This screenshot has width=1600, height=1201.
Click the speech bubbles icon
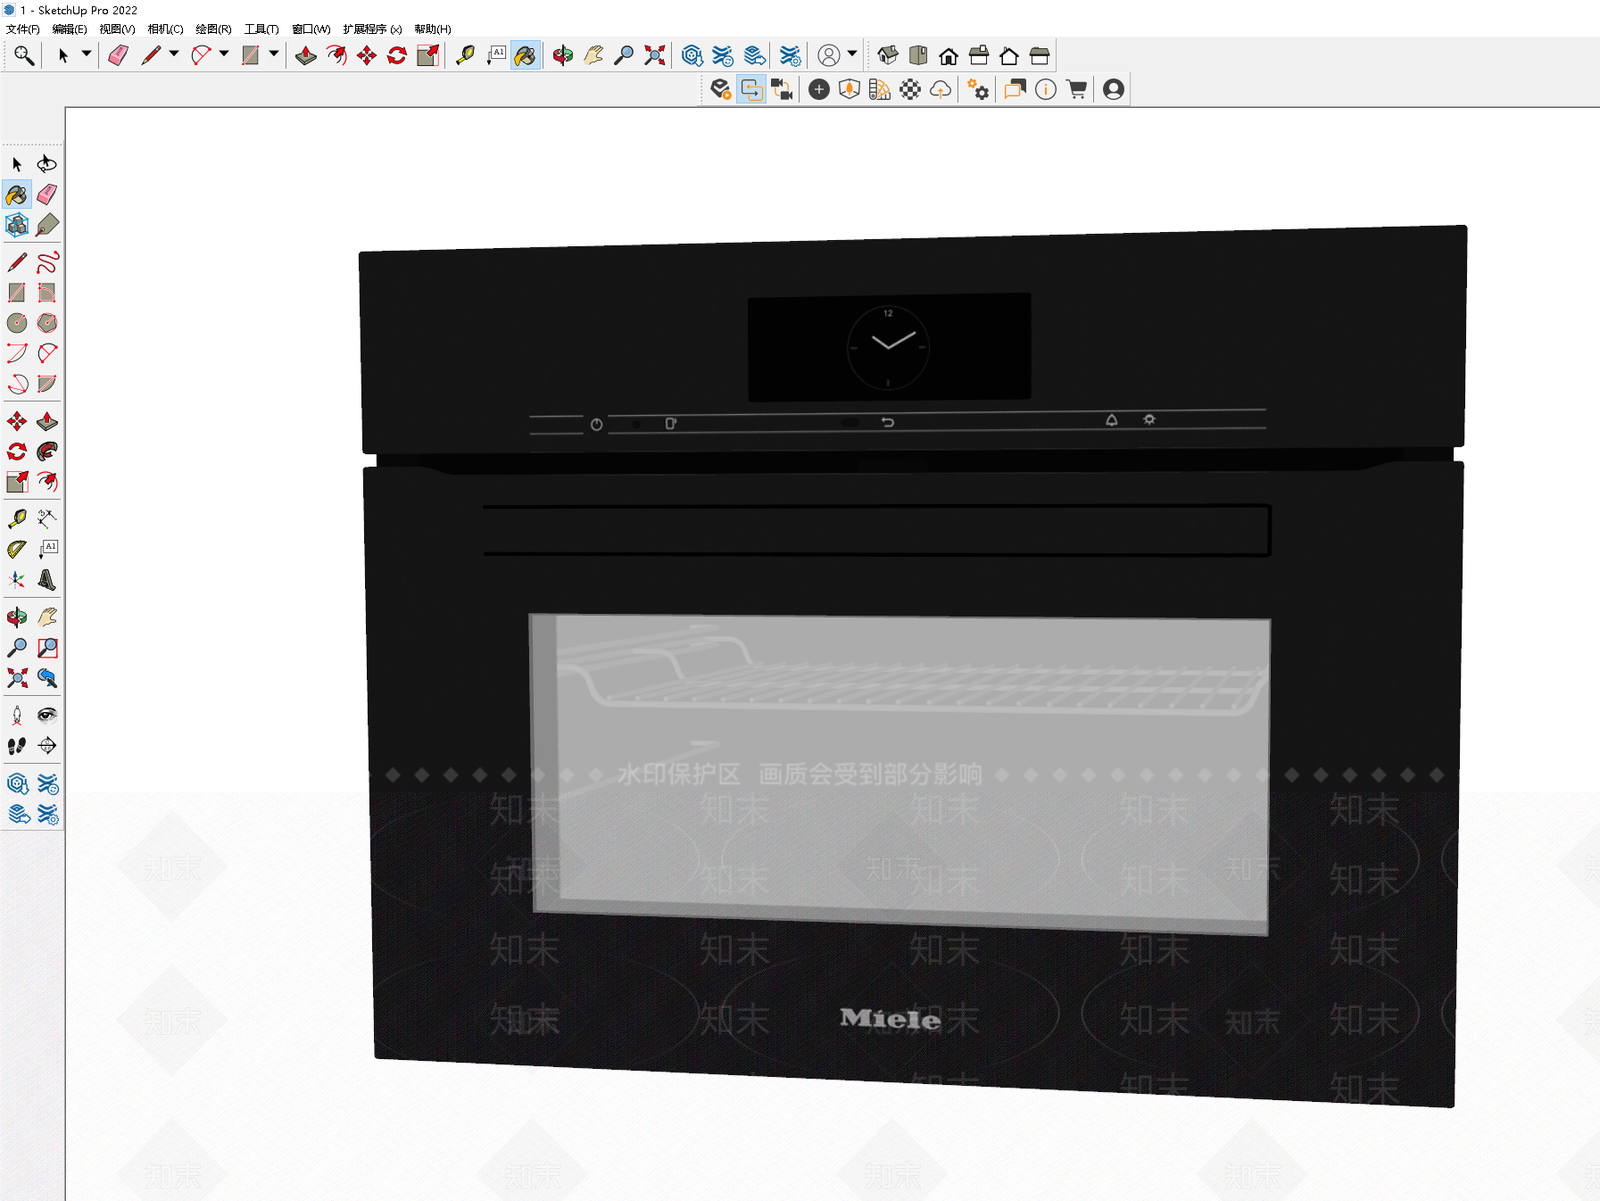pyautogui.click(x=1015, y=90)
